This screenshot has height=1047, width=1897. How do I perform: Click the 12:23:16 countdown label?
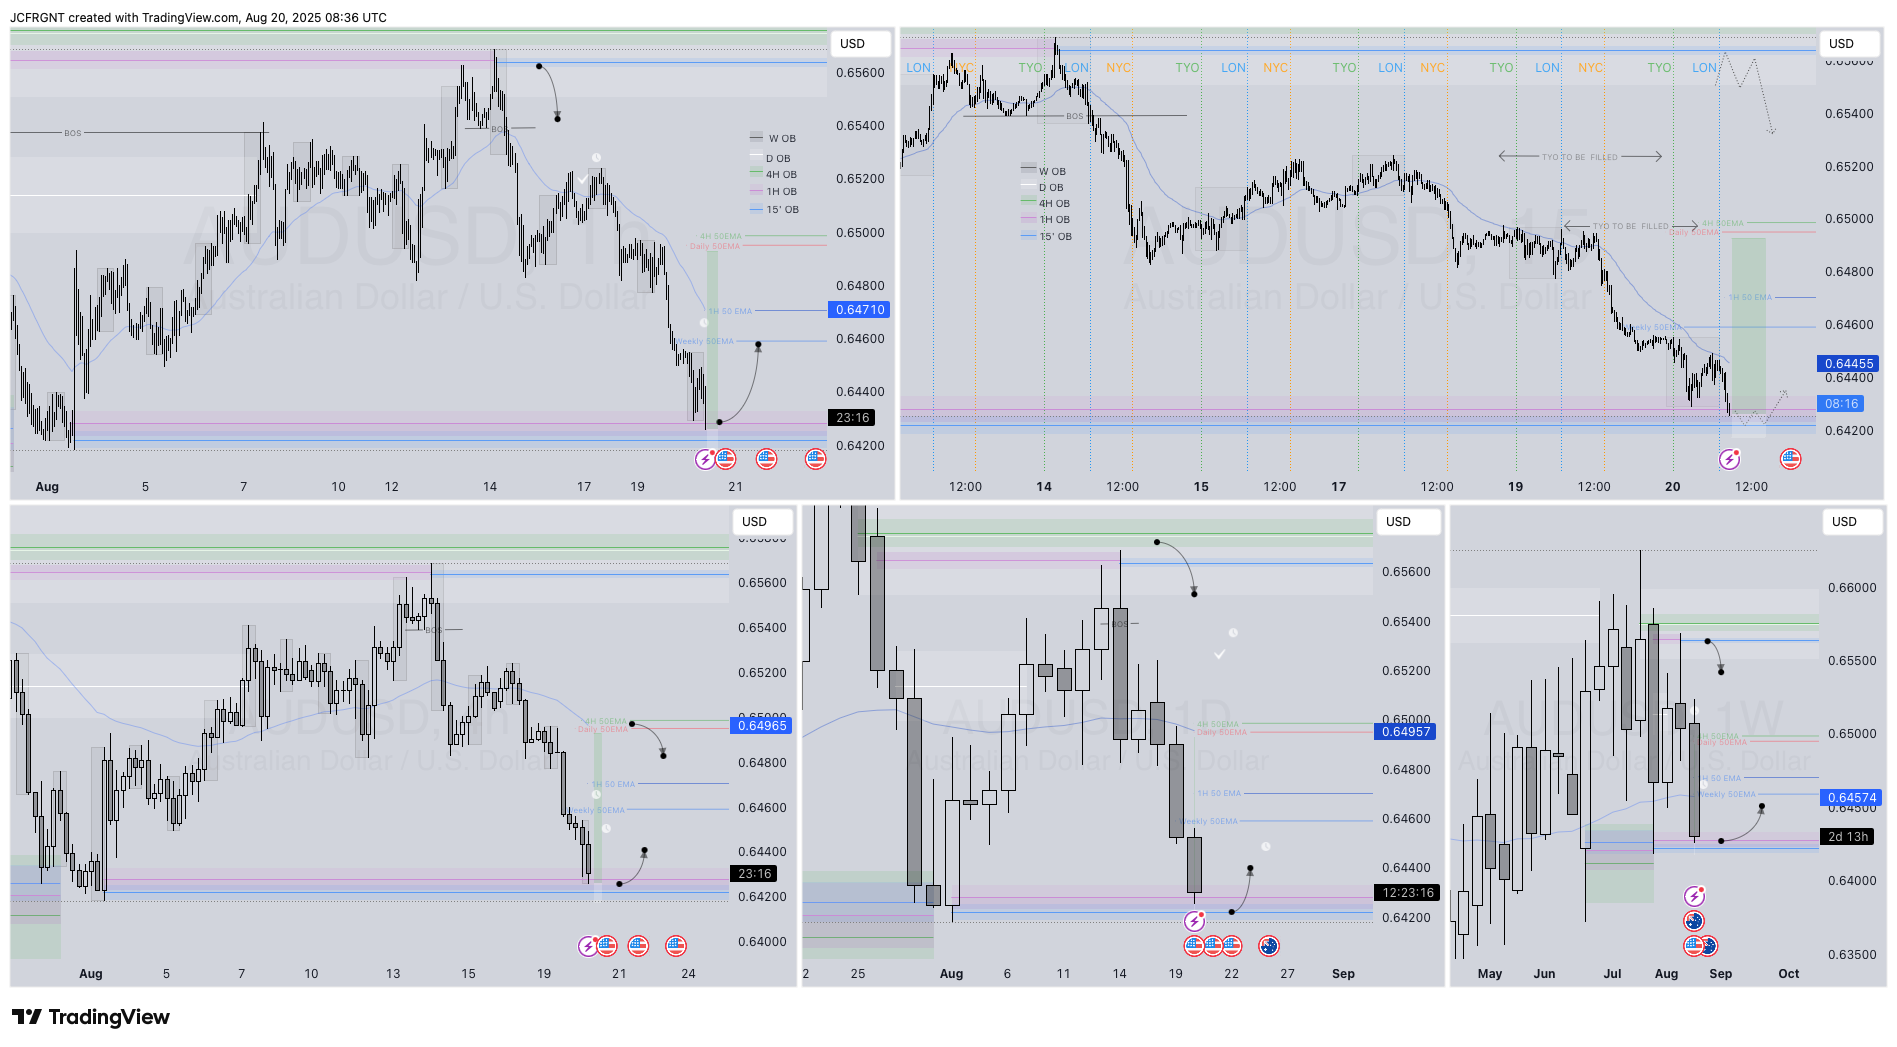pos(1407,893)
